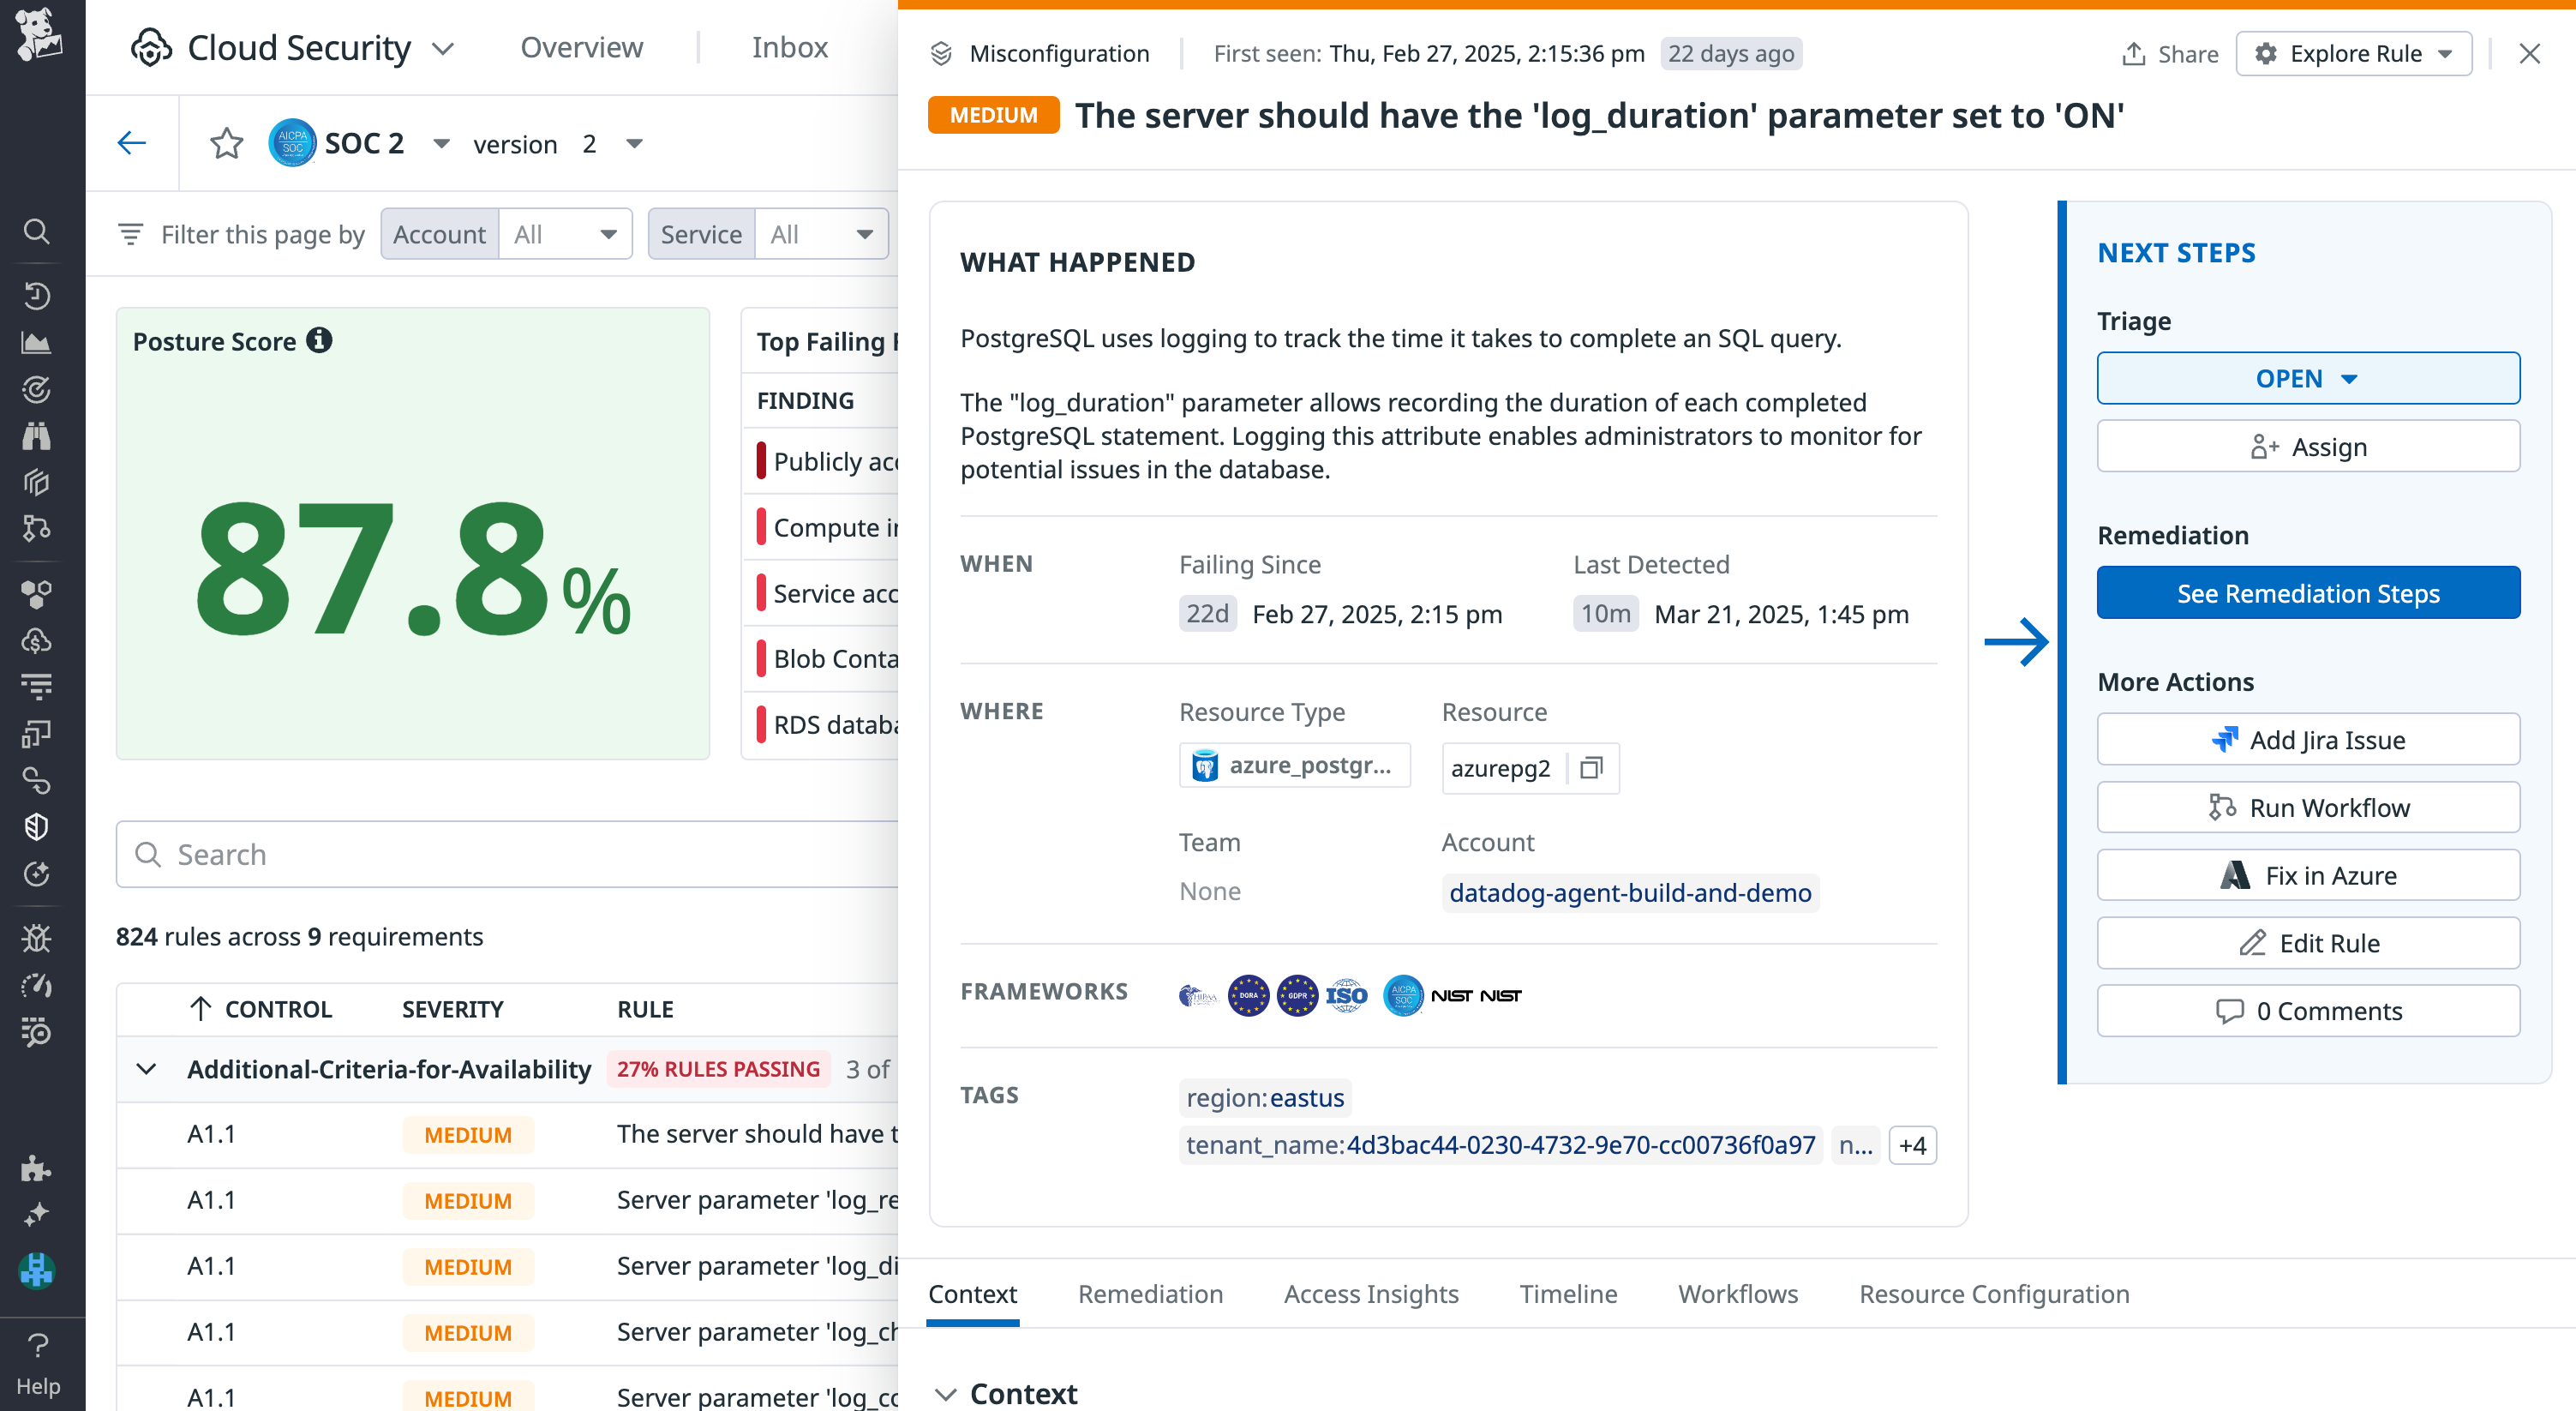2576x1411 pixels.
Task: Open Bits AI via the sparkles icon
Action: pyautogui.click(x=37, y=1213)
